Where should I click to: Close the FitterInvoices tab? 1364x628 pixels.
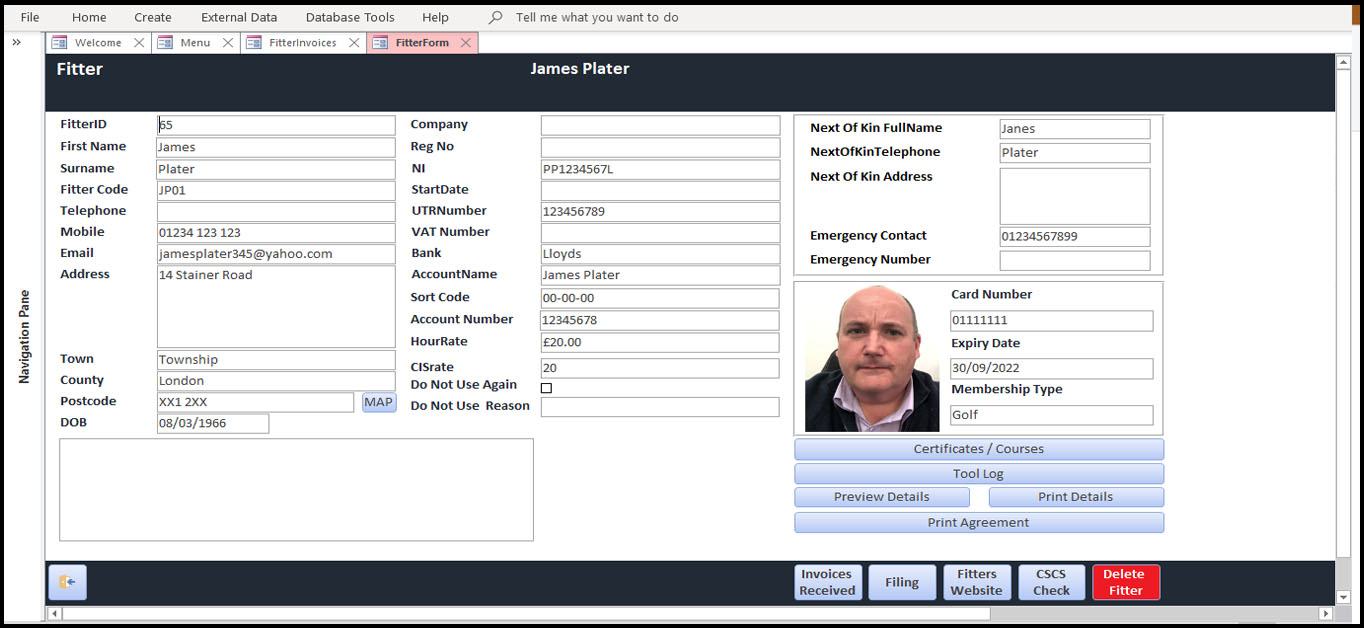354,43
